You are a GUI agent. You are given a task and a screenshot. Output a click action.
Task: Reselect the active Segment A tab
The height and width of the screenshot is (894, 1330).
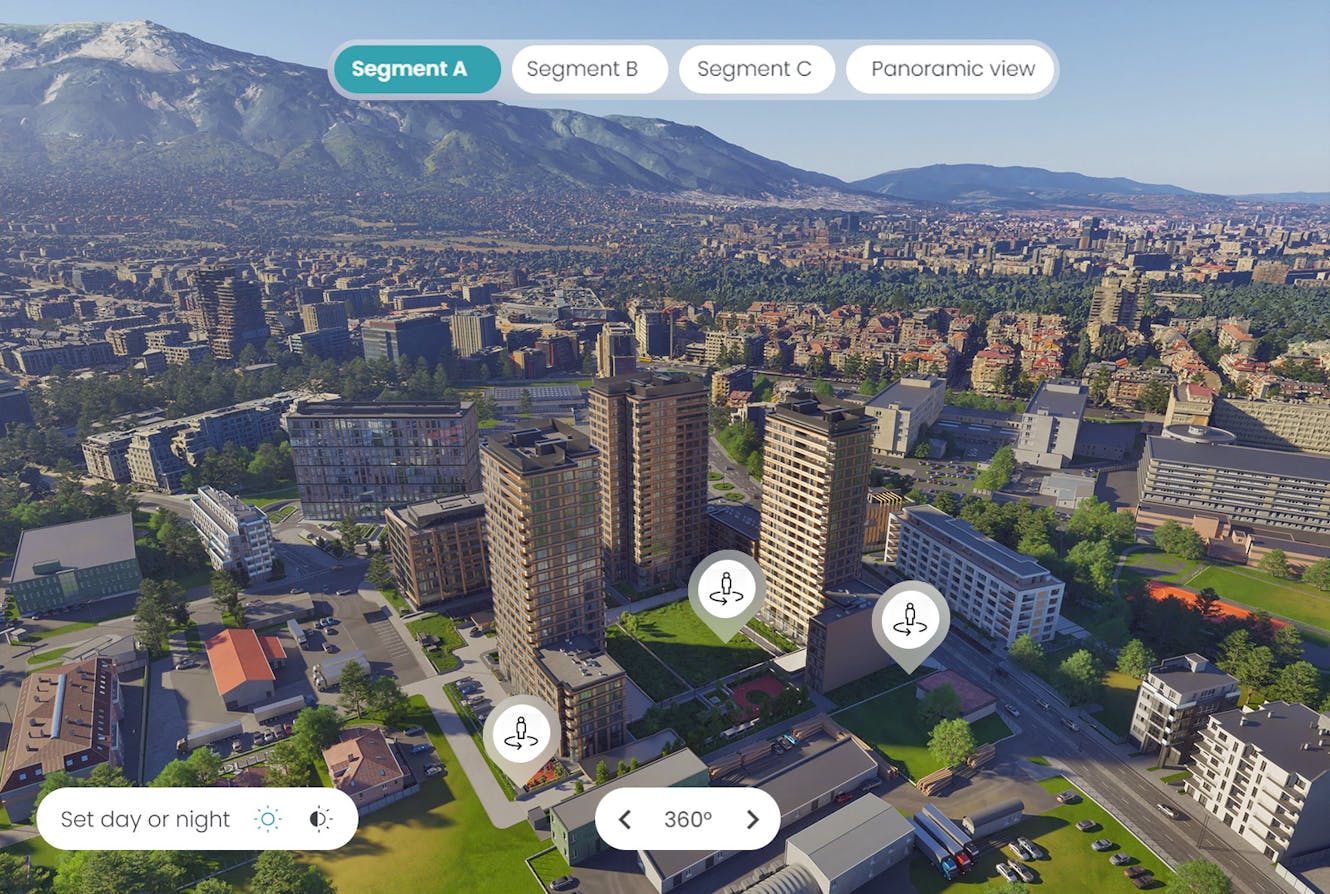pos(416,69)
